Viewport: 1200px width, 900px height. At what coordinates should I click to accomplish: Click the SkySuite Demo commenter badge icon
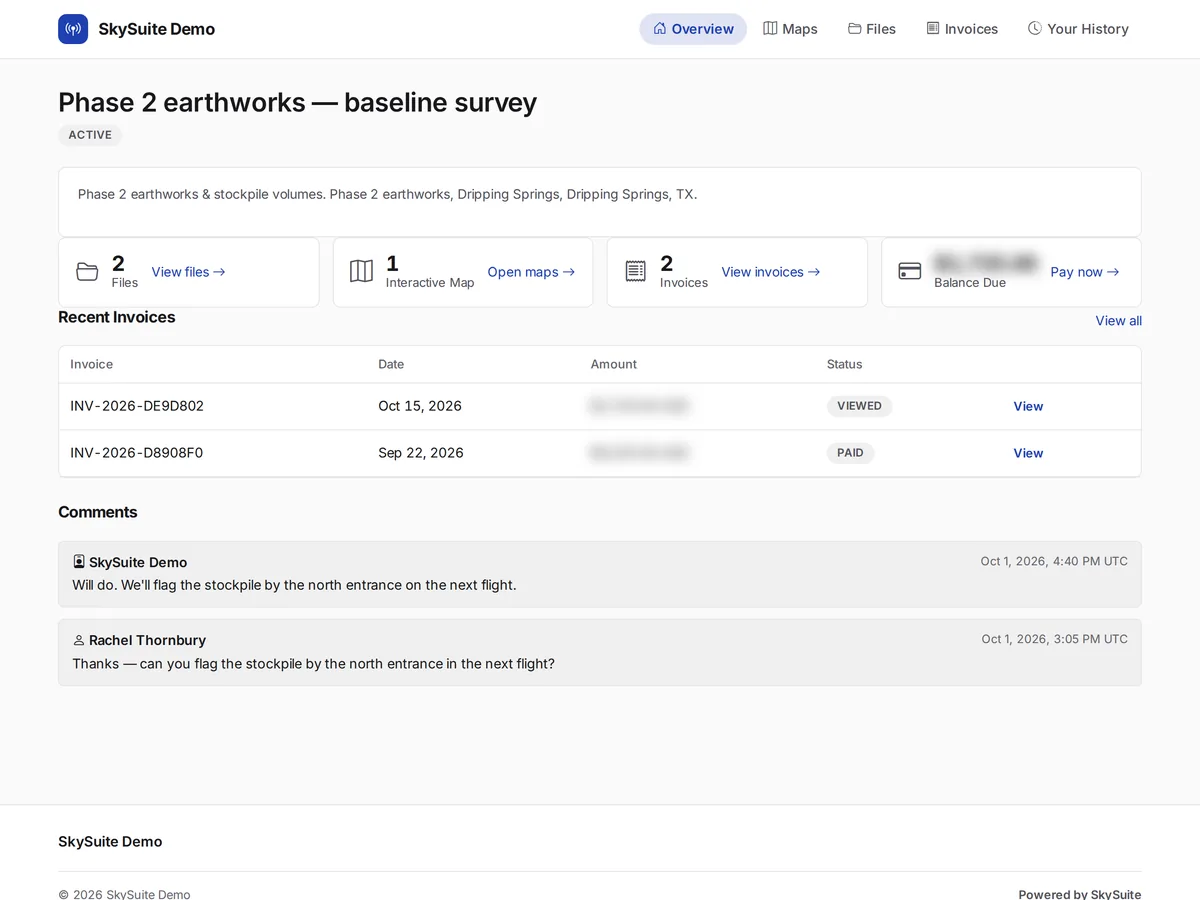coord(79,562)
